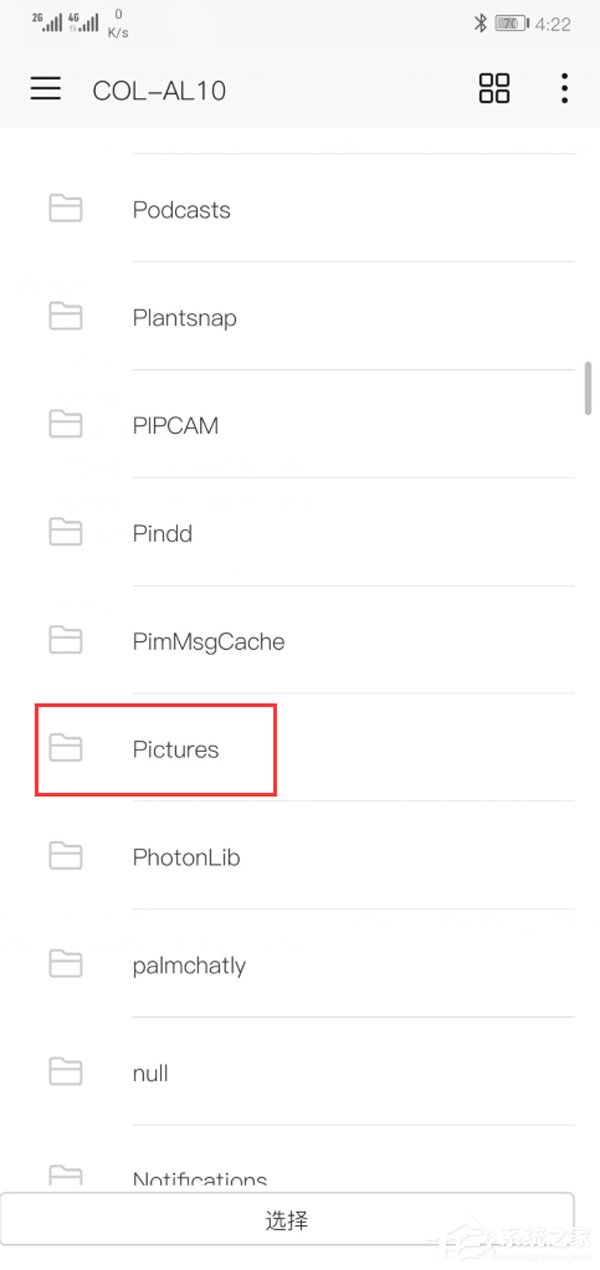
Task: Click the Pindd folder icon
Action: pos(65,532)
